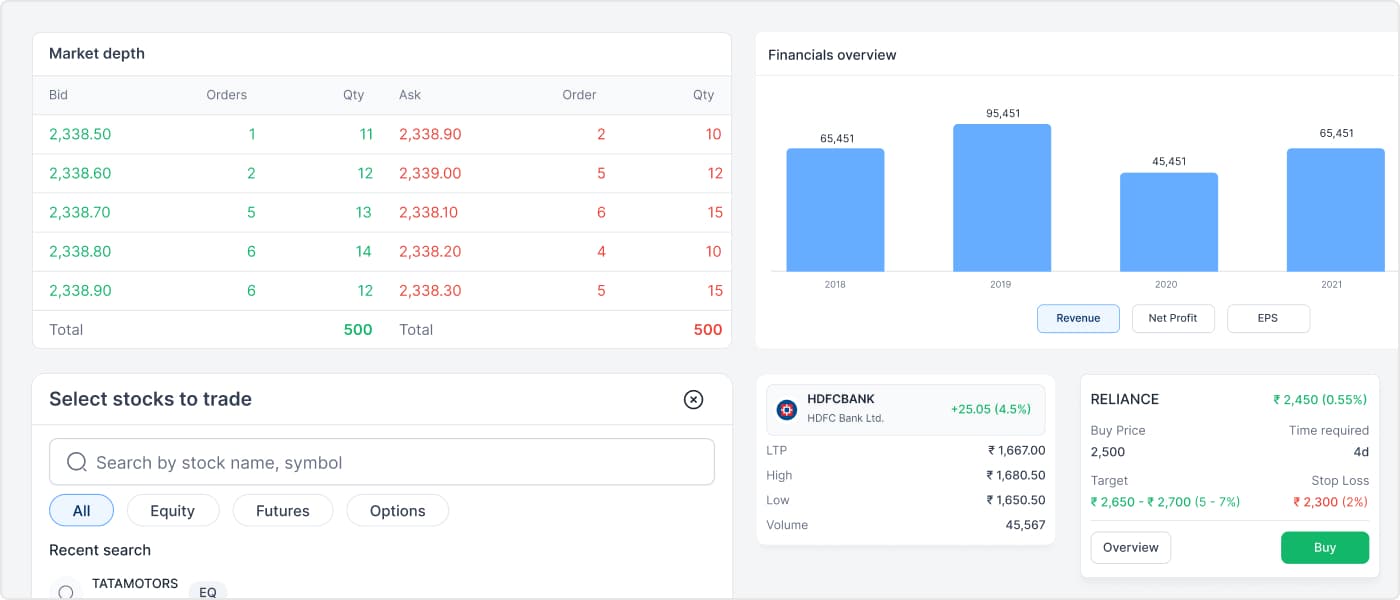Select the 2,338.50 bid price row
The width and height of the screenshot is (1400, 600).
point(382,134)
